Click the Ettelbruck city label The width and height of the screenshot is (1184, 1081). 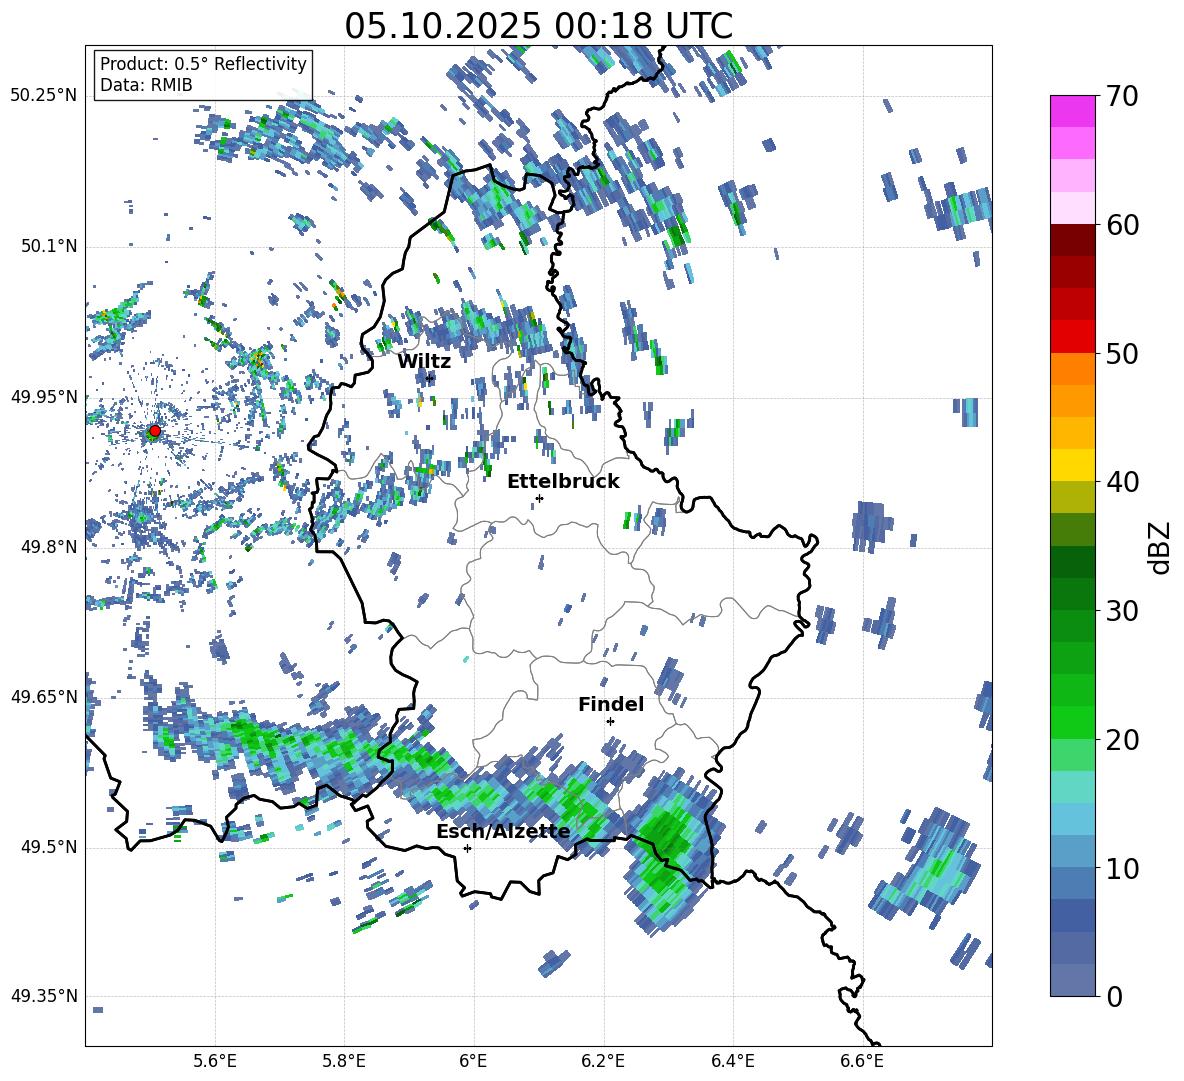(x=563, y=482)
